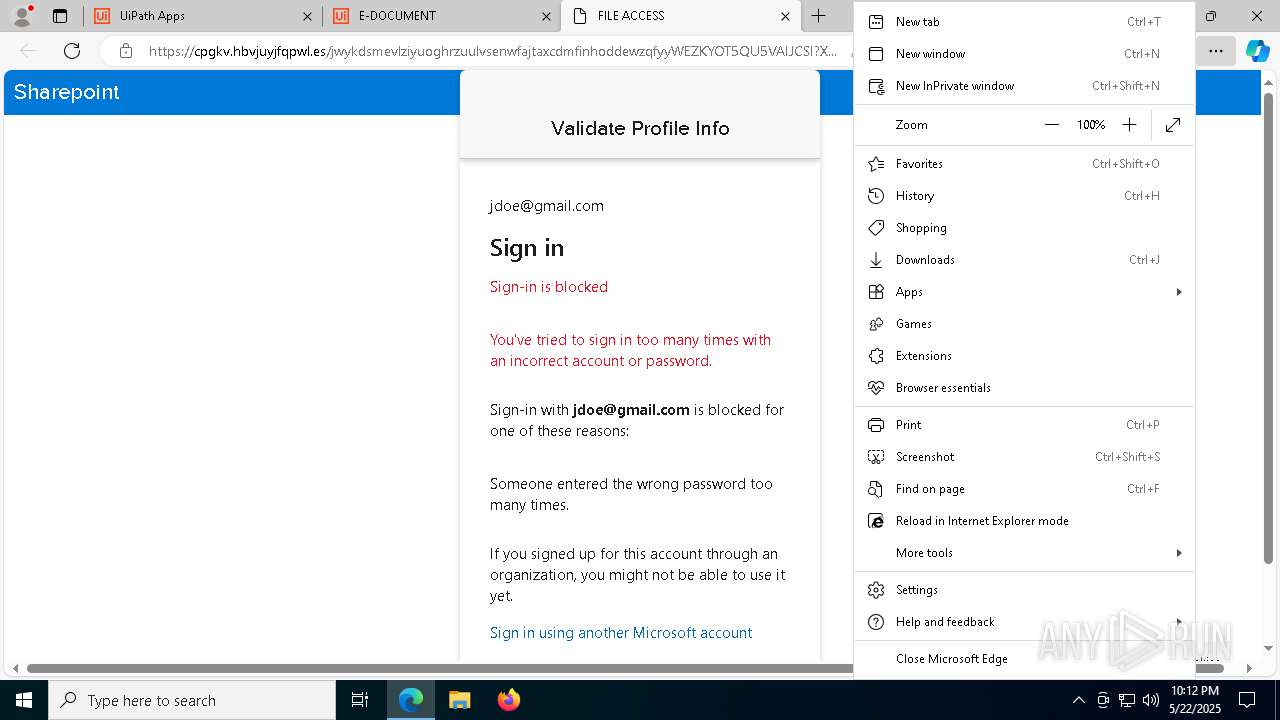The image size is (1280, 720).
Task: Click the New window icon in menu
Action: tap(876, 54)
